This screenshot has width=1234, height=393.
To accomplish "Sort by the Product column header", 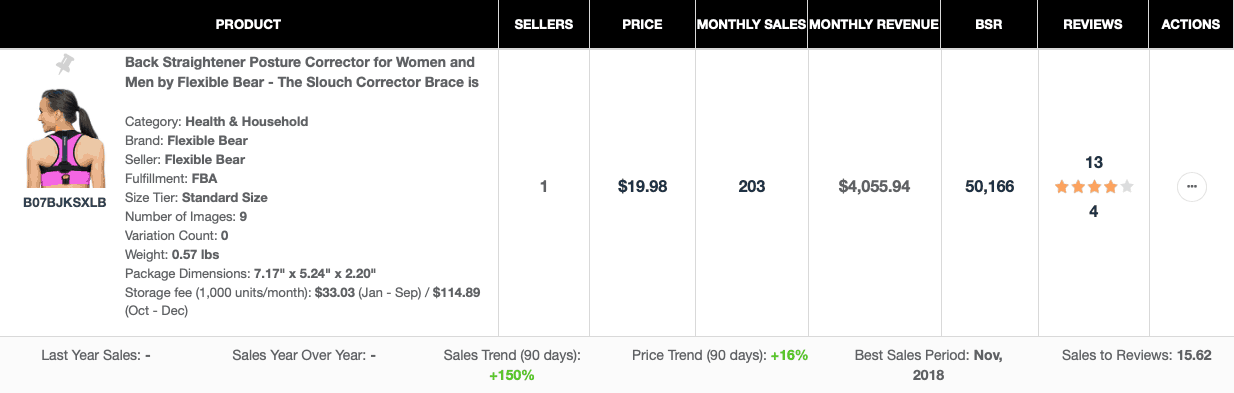I will coord(248,24).
